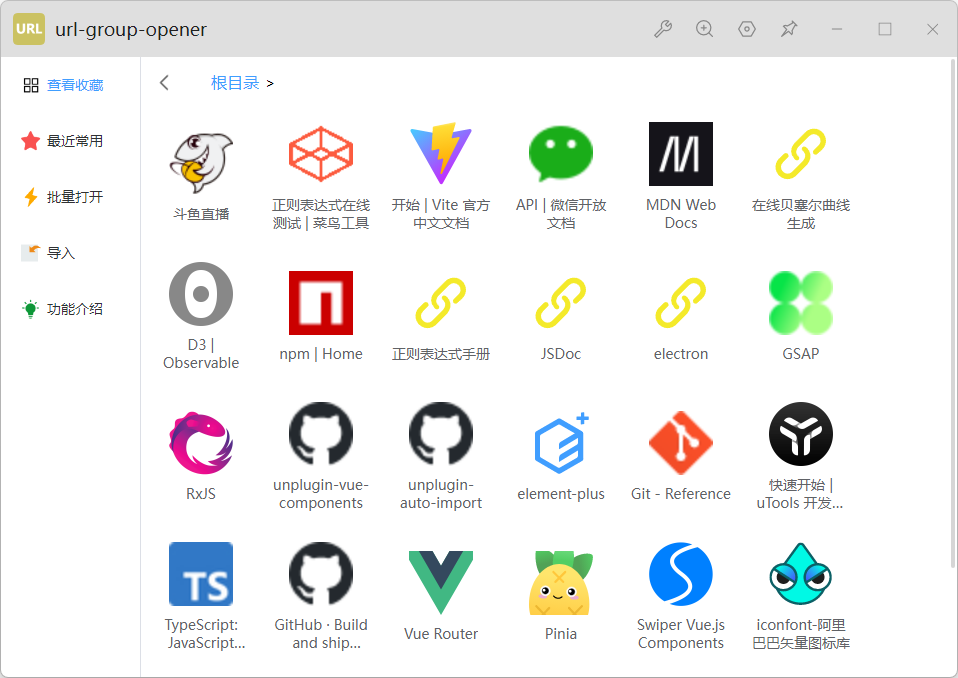Click the 根目录 breadcrumb link
This screenshot has height=678, width=958.
[x=235, y=83]
